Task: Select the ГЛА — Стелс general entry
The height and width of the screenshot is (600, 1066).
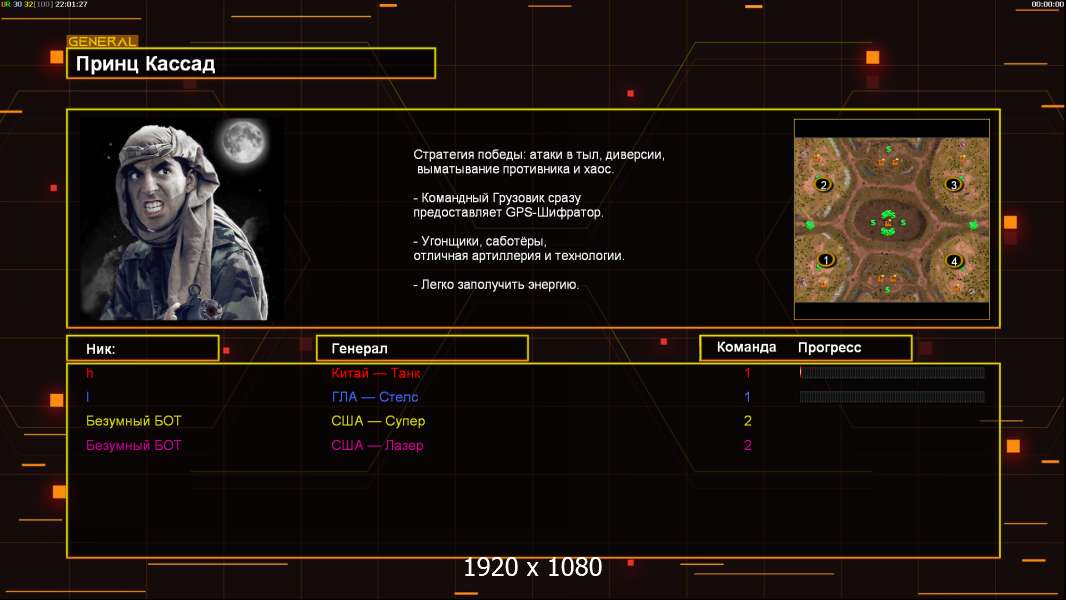Action: (x=375, y=397)
